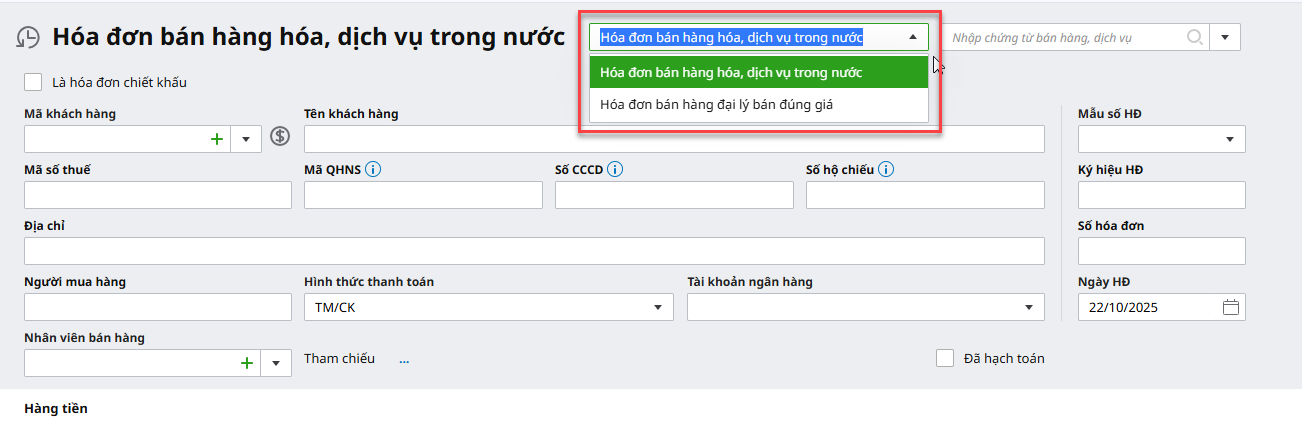Click the Tham chiếu ellipsis link

point(404,359)
